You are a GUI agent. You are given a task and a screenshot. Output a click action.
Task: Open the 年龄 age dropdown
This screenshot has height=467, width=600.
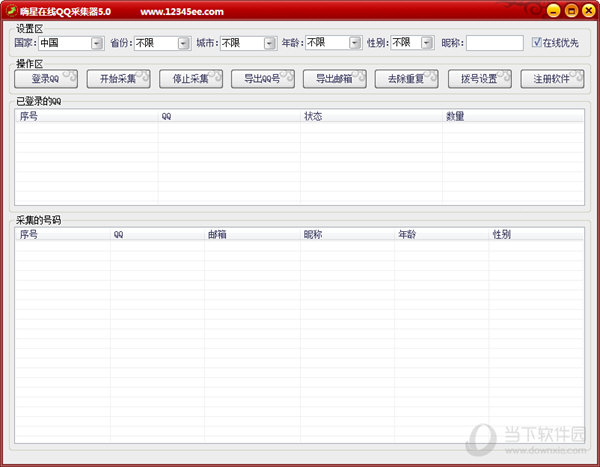coord(355,43)
